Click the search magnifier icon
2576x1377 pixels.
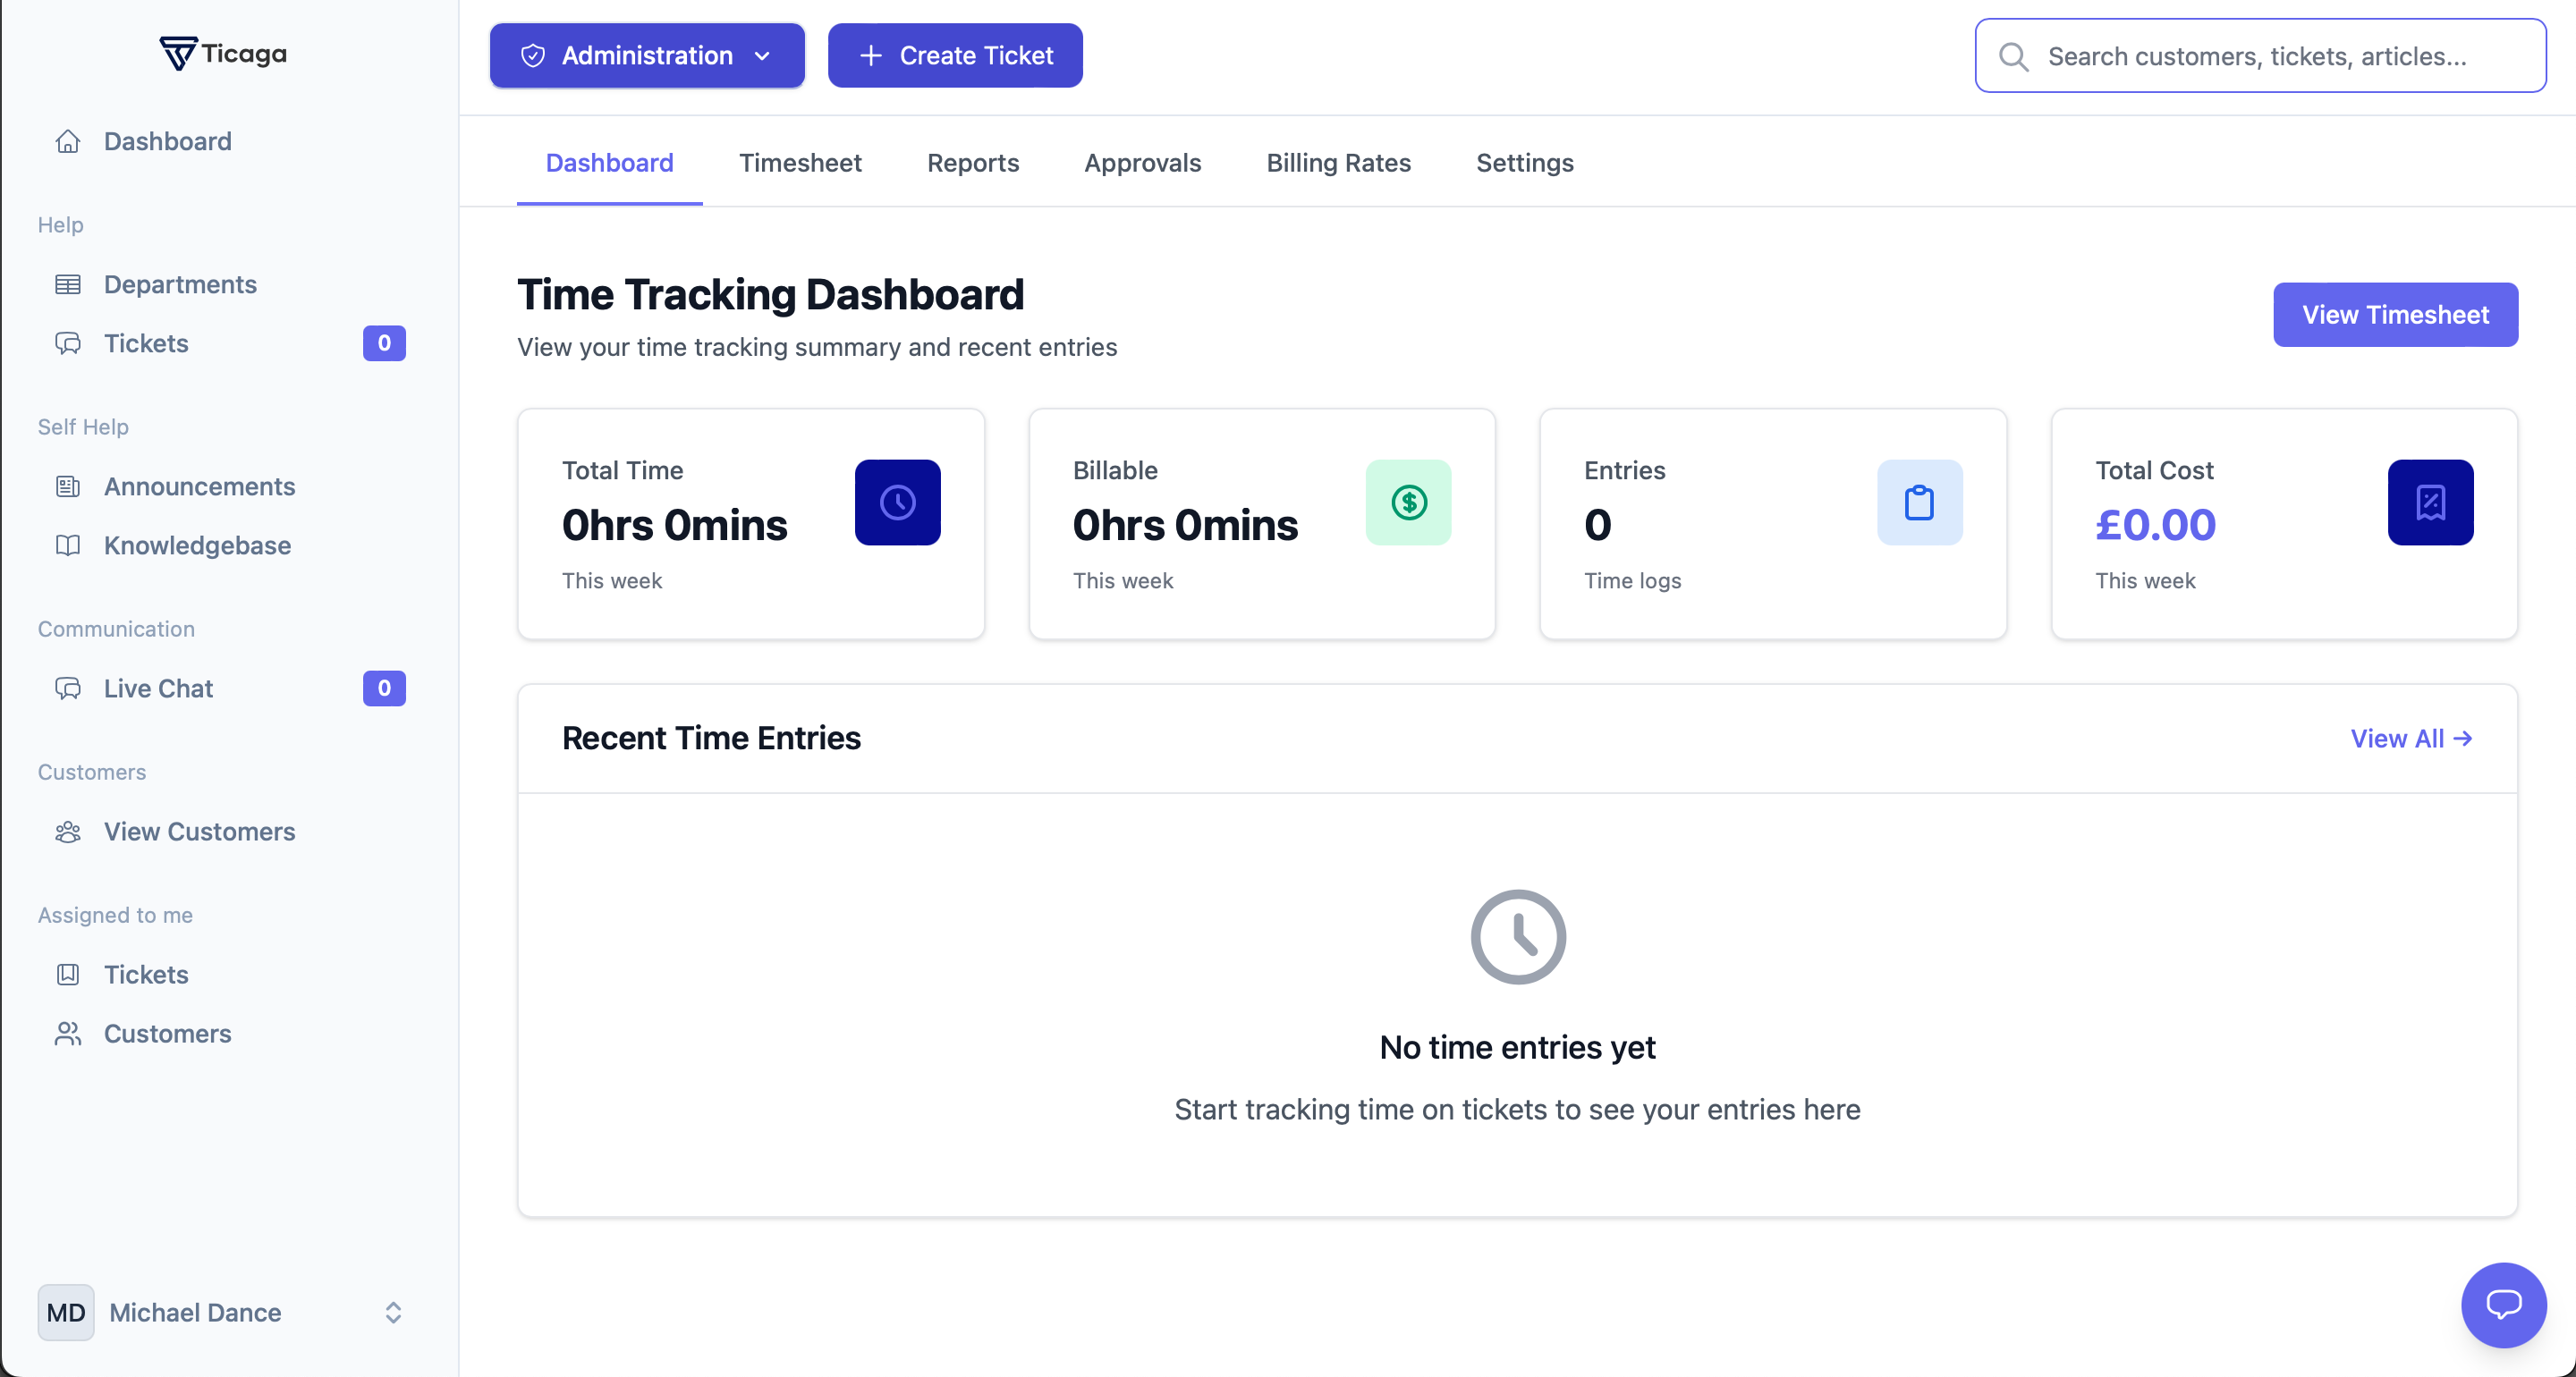[x=2015, y=57]
